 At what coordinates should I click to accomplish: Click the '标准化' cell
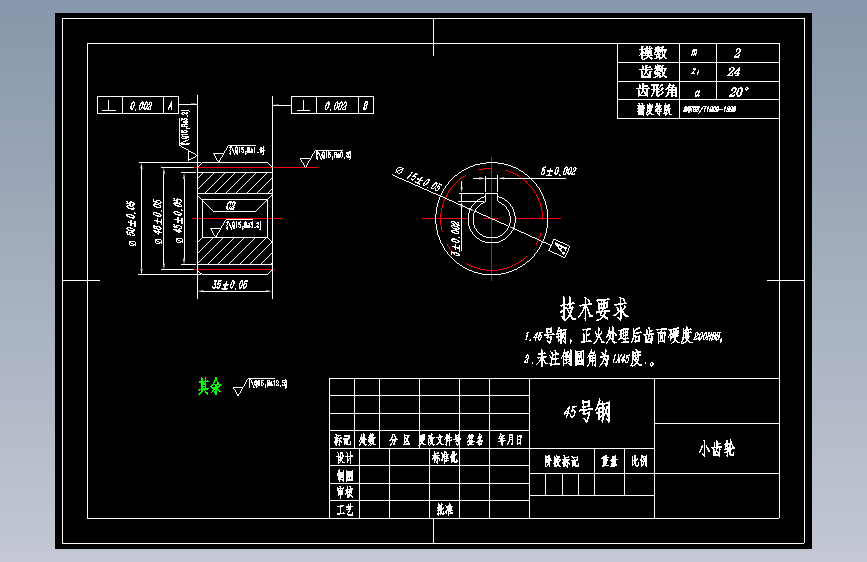pyautogui.click(x=445, y=457)
